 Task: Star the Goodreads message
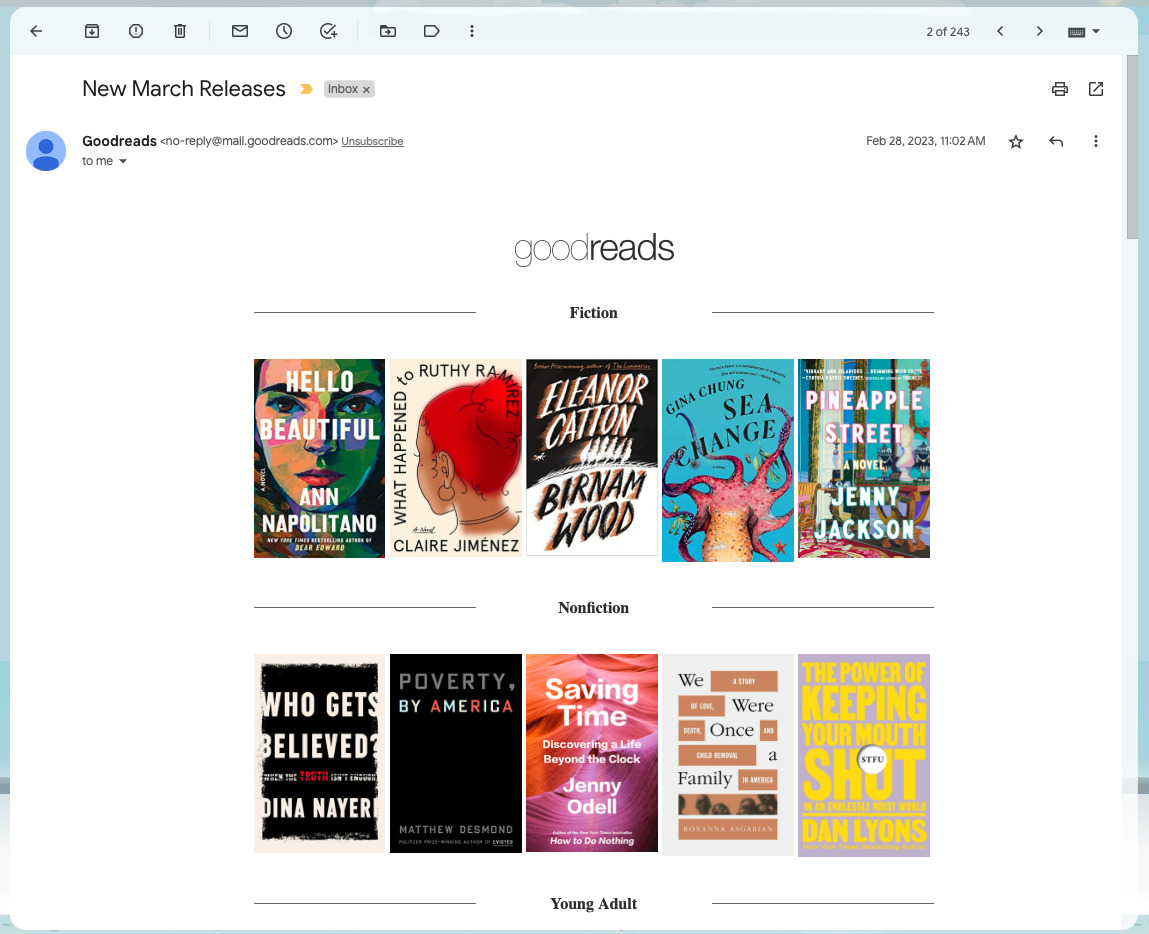pyautogui.click(x=1016, y=142)
